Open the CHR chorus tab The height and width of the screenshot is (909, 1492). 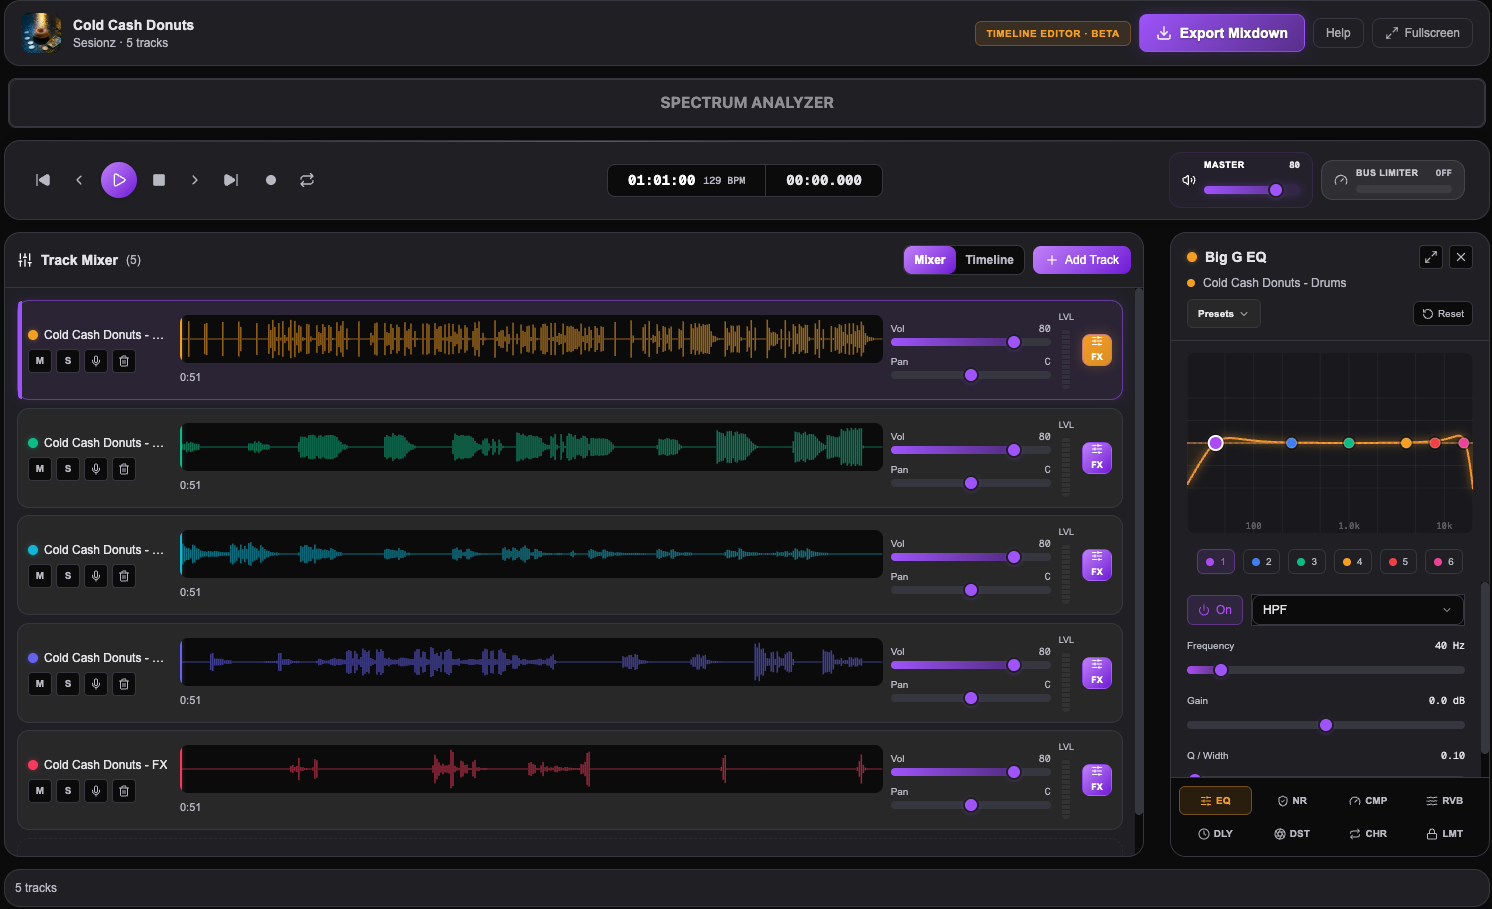(x=1368, y=834)
